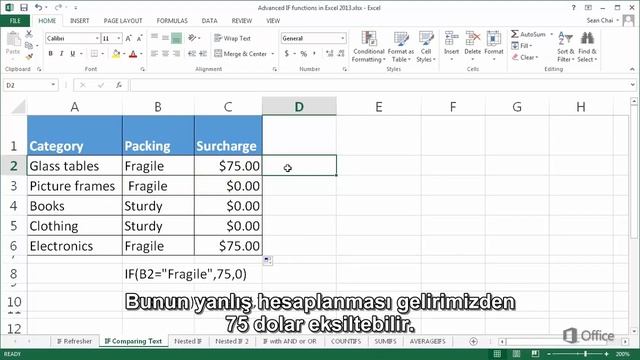
Task: Open Cell Styles gallery
Action: tap(426, 47)
